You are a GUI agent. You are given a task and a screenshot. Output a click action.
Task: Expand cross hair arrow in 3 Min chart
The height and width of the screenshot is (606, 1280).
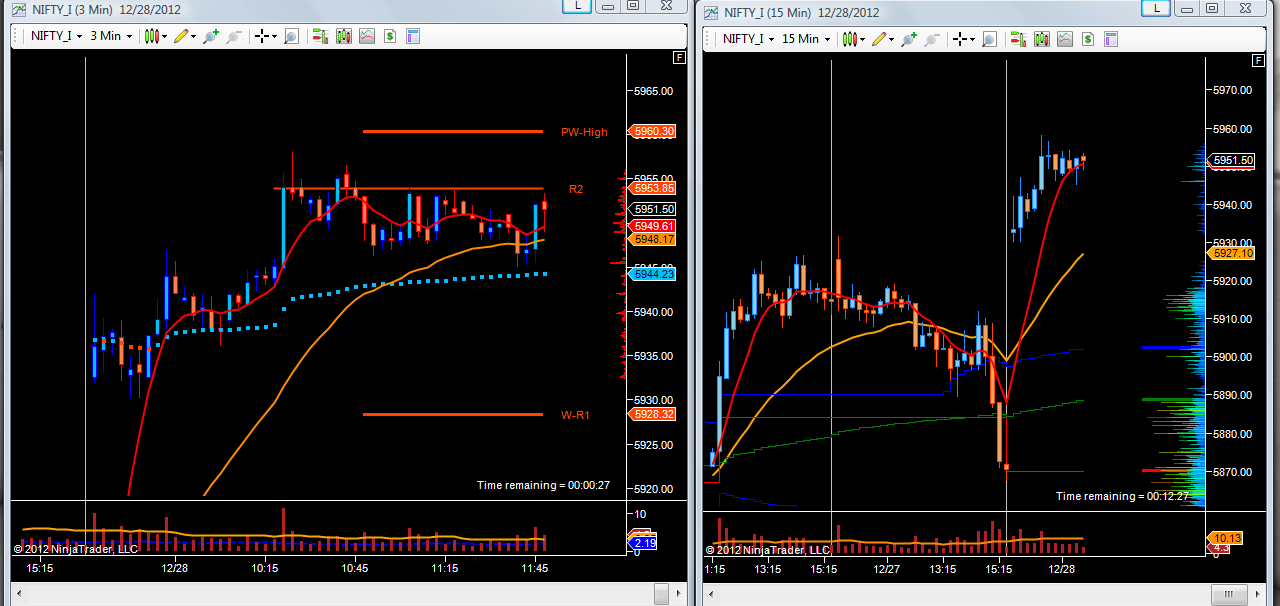click(x=275, y=36)
